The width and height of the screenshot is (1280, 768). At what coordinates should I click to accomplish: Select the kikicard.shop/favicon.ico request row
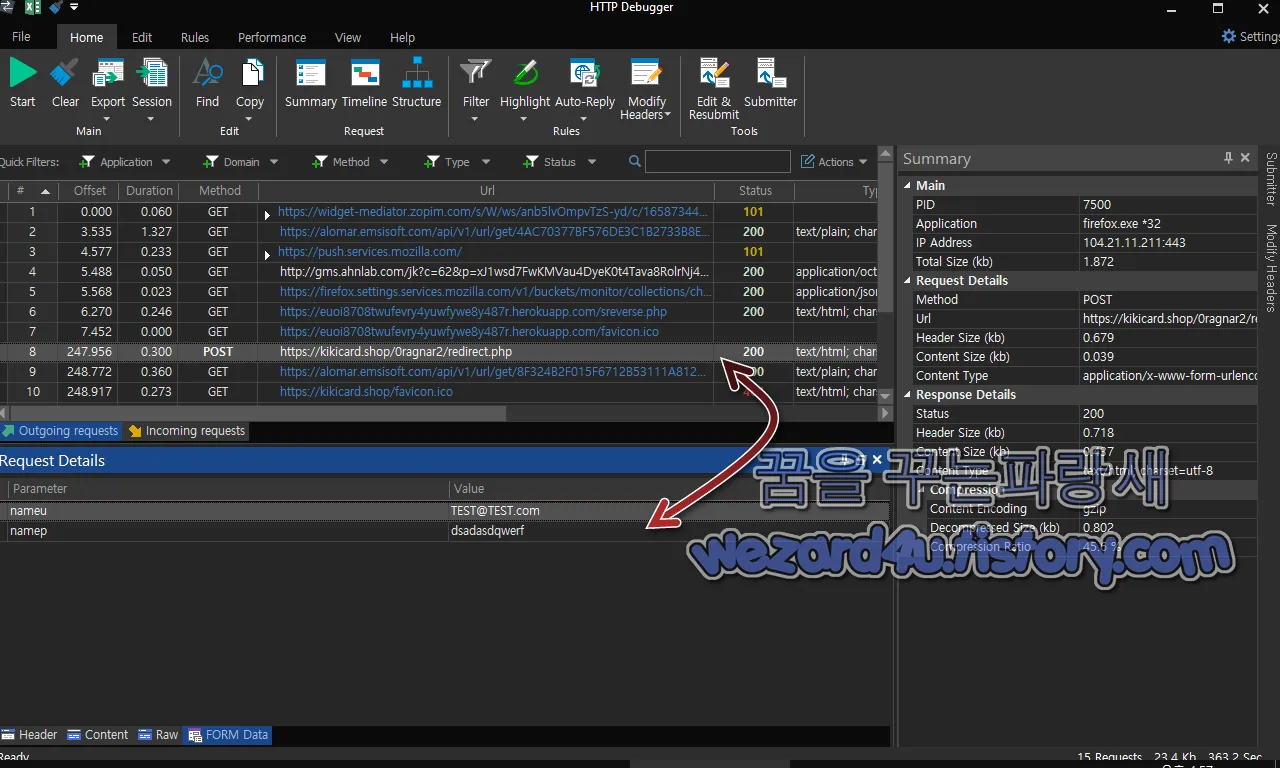439,392
